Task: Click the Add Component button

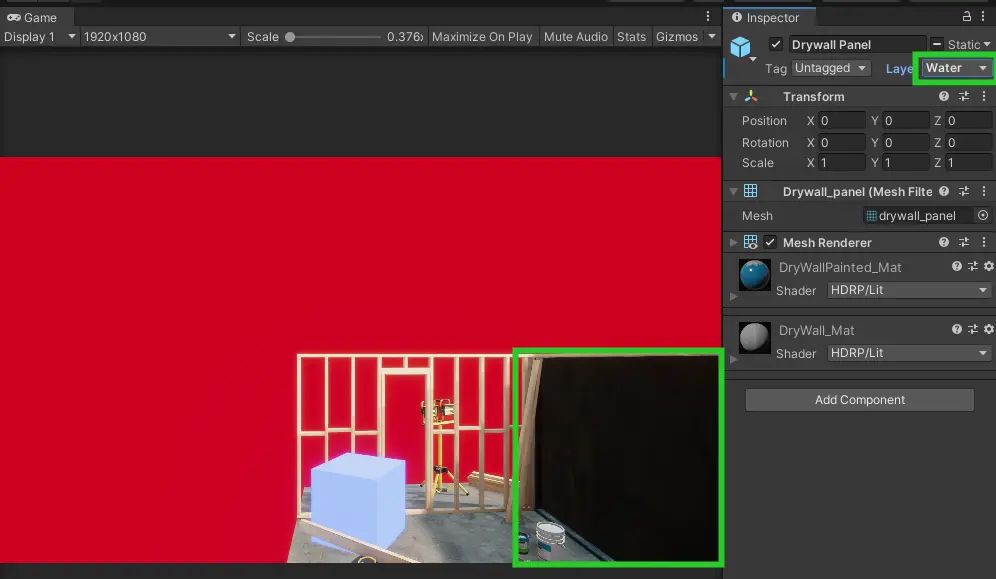Action: pyautogui.click(x=858, y=399)
